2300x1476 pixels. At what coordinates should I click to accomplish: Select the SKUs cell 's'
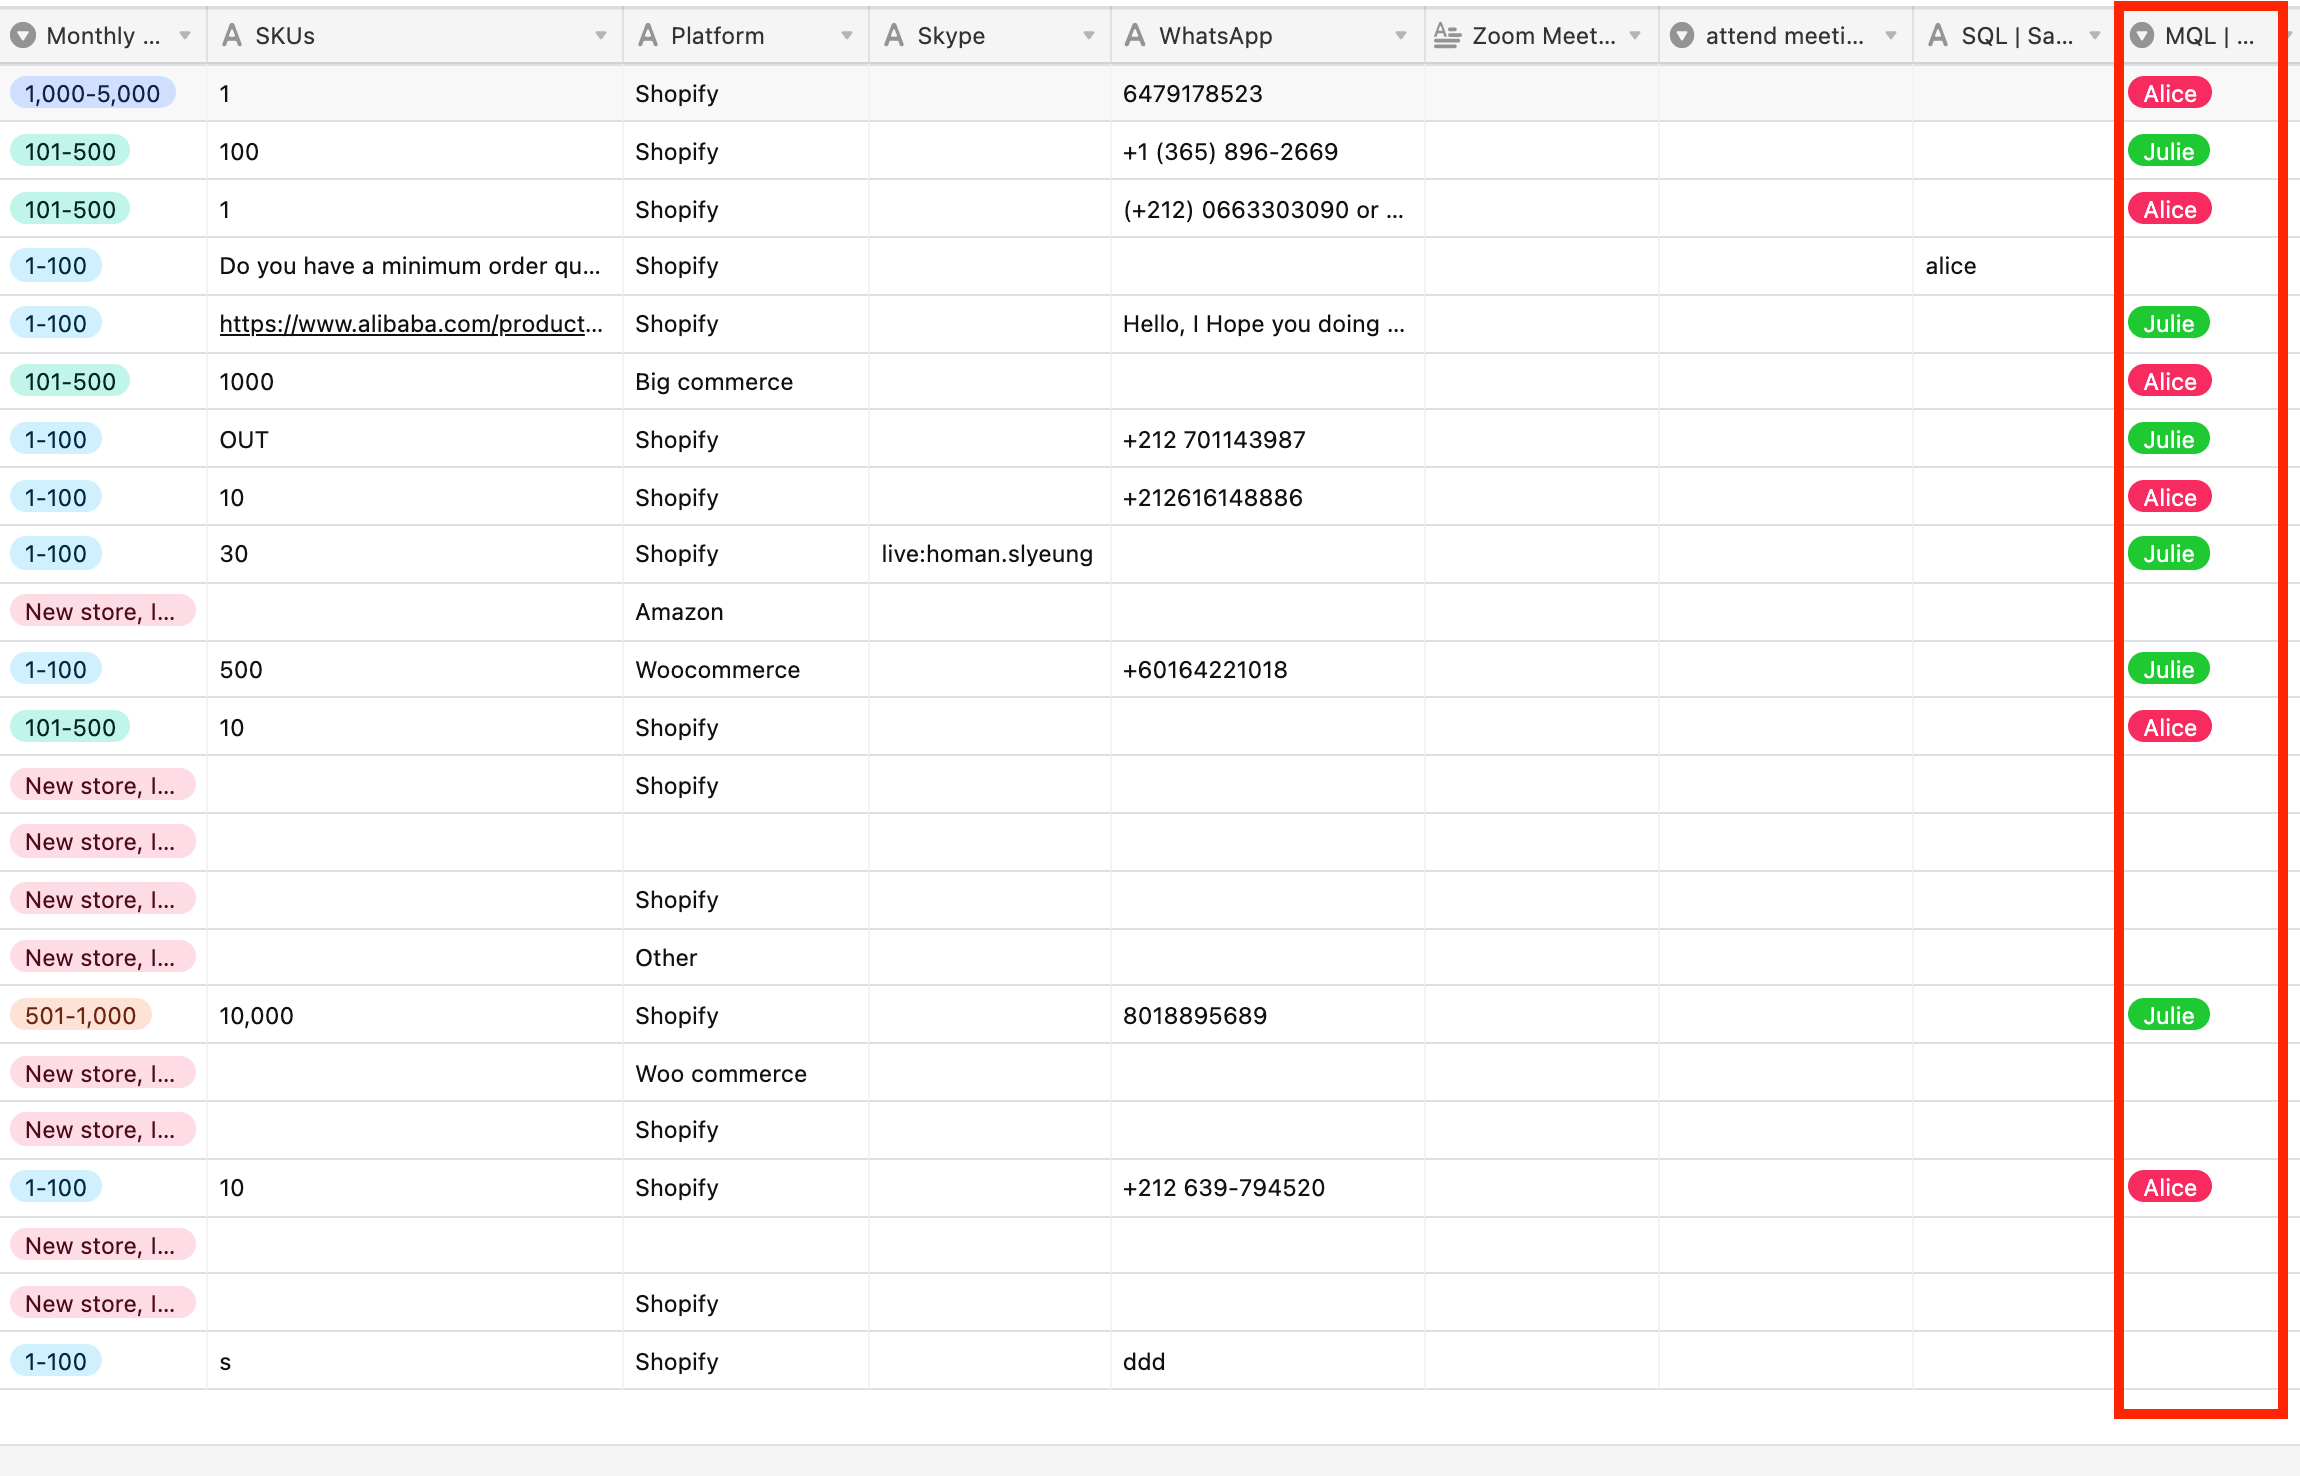point(414,1362)
